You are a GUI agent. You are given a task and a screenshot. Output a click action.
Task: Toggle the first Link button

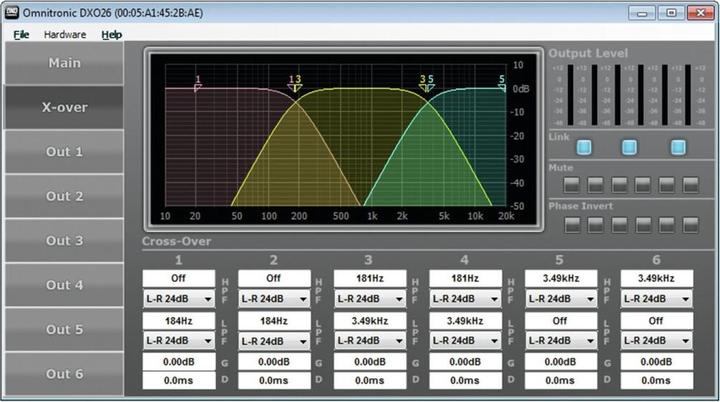coord(584,147)
